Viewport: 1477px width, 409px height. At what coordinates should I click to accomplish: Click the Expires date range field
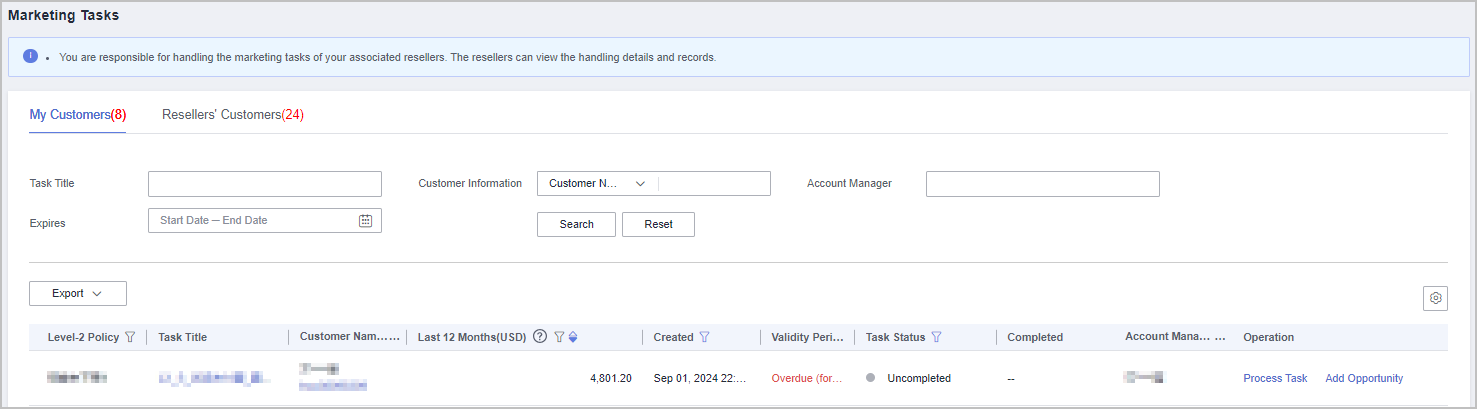(x=252, y=220)
